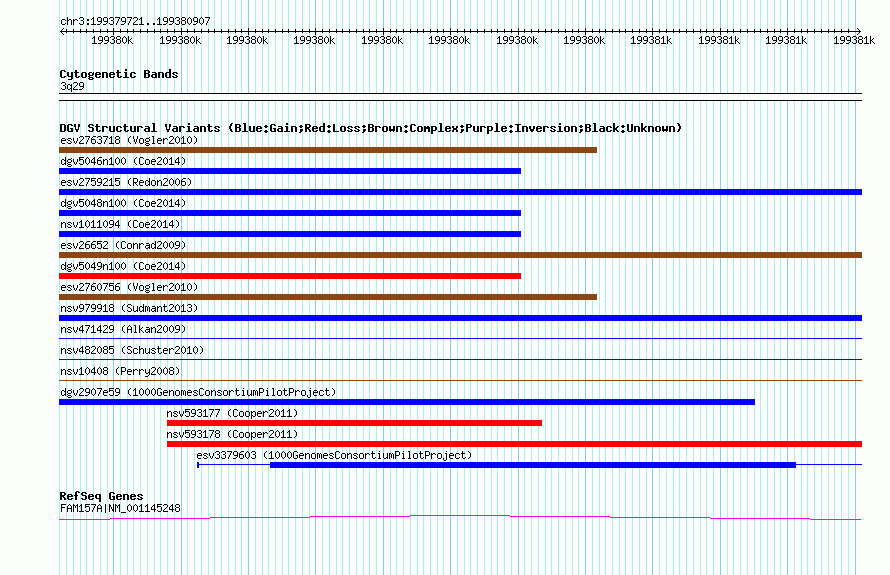Image resolution: width=890 pixels, height=575 pixels.
Task: Click the blue bar under nsv979918
Action: tap(460, 318)
